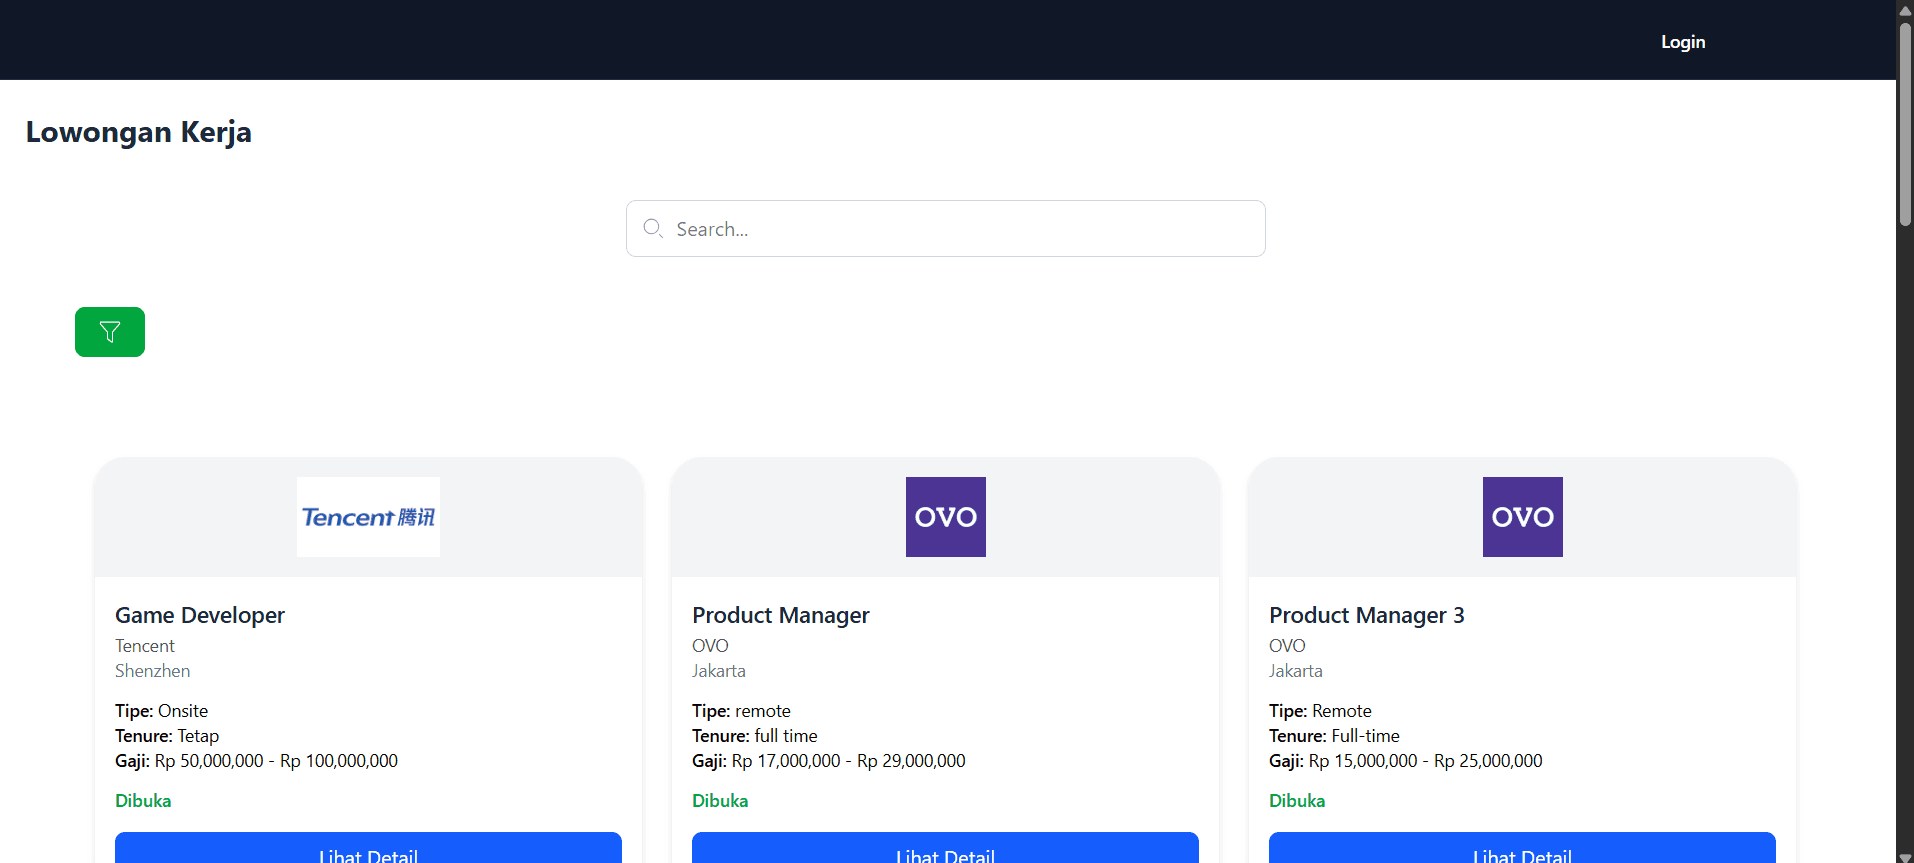Click the Shenzhen location text
This screenshot has height=863, width=1914.
pos(152,671)
